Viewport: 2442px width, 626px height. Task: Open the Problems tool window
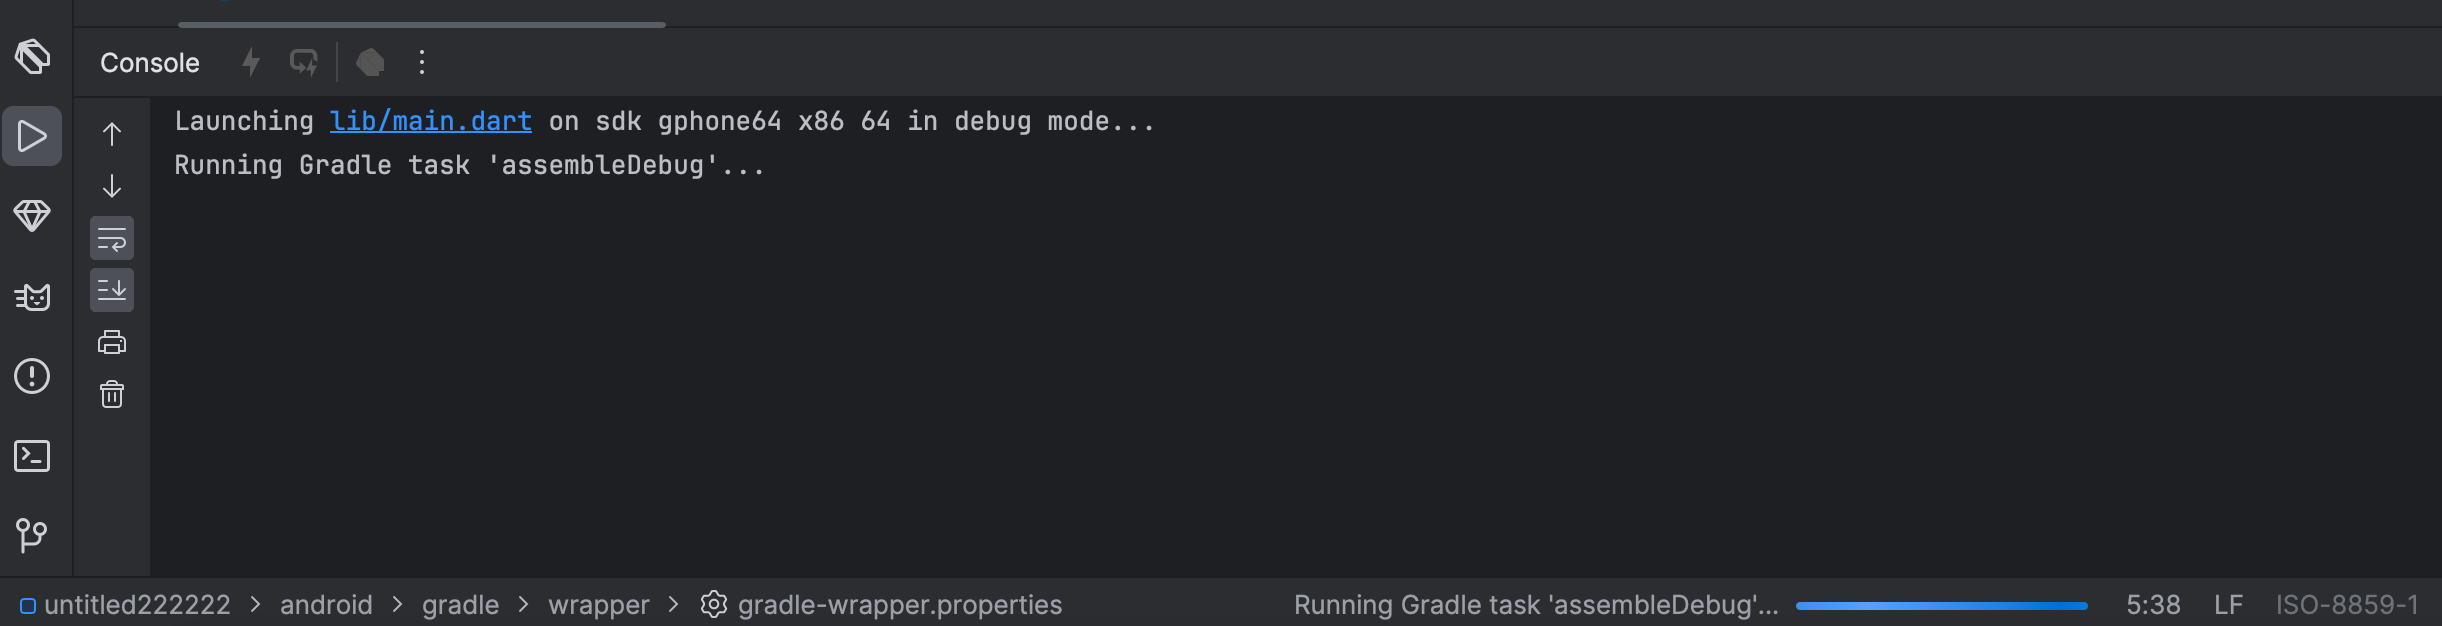point(32,376)
